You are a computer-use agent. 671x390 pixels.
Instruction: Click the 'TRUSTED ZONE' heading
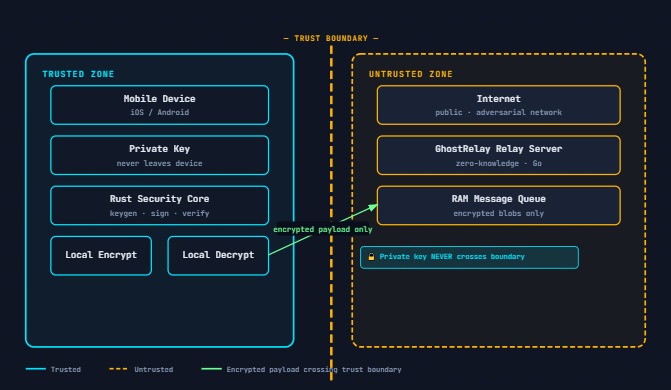78,74
